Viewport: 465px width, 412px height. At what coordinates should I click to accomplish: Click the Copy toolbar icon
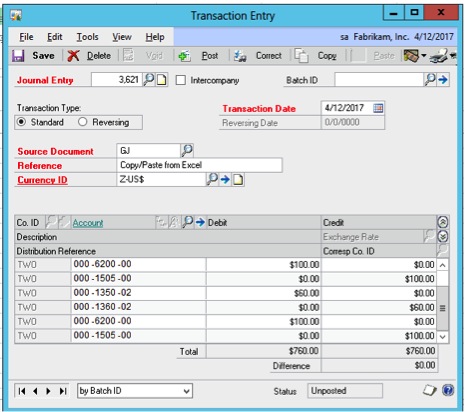(301, 56)
